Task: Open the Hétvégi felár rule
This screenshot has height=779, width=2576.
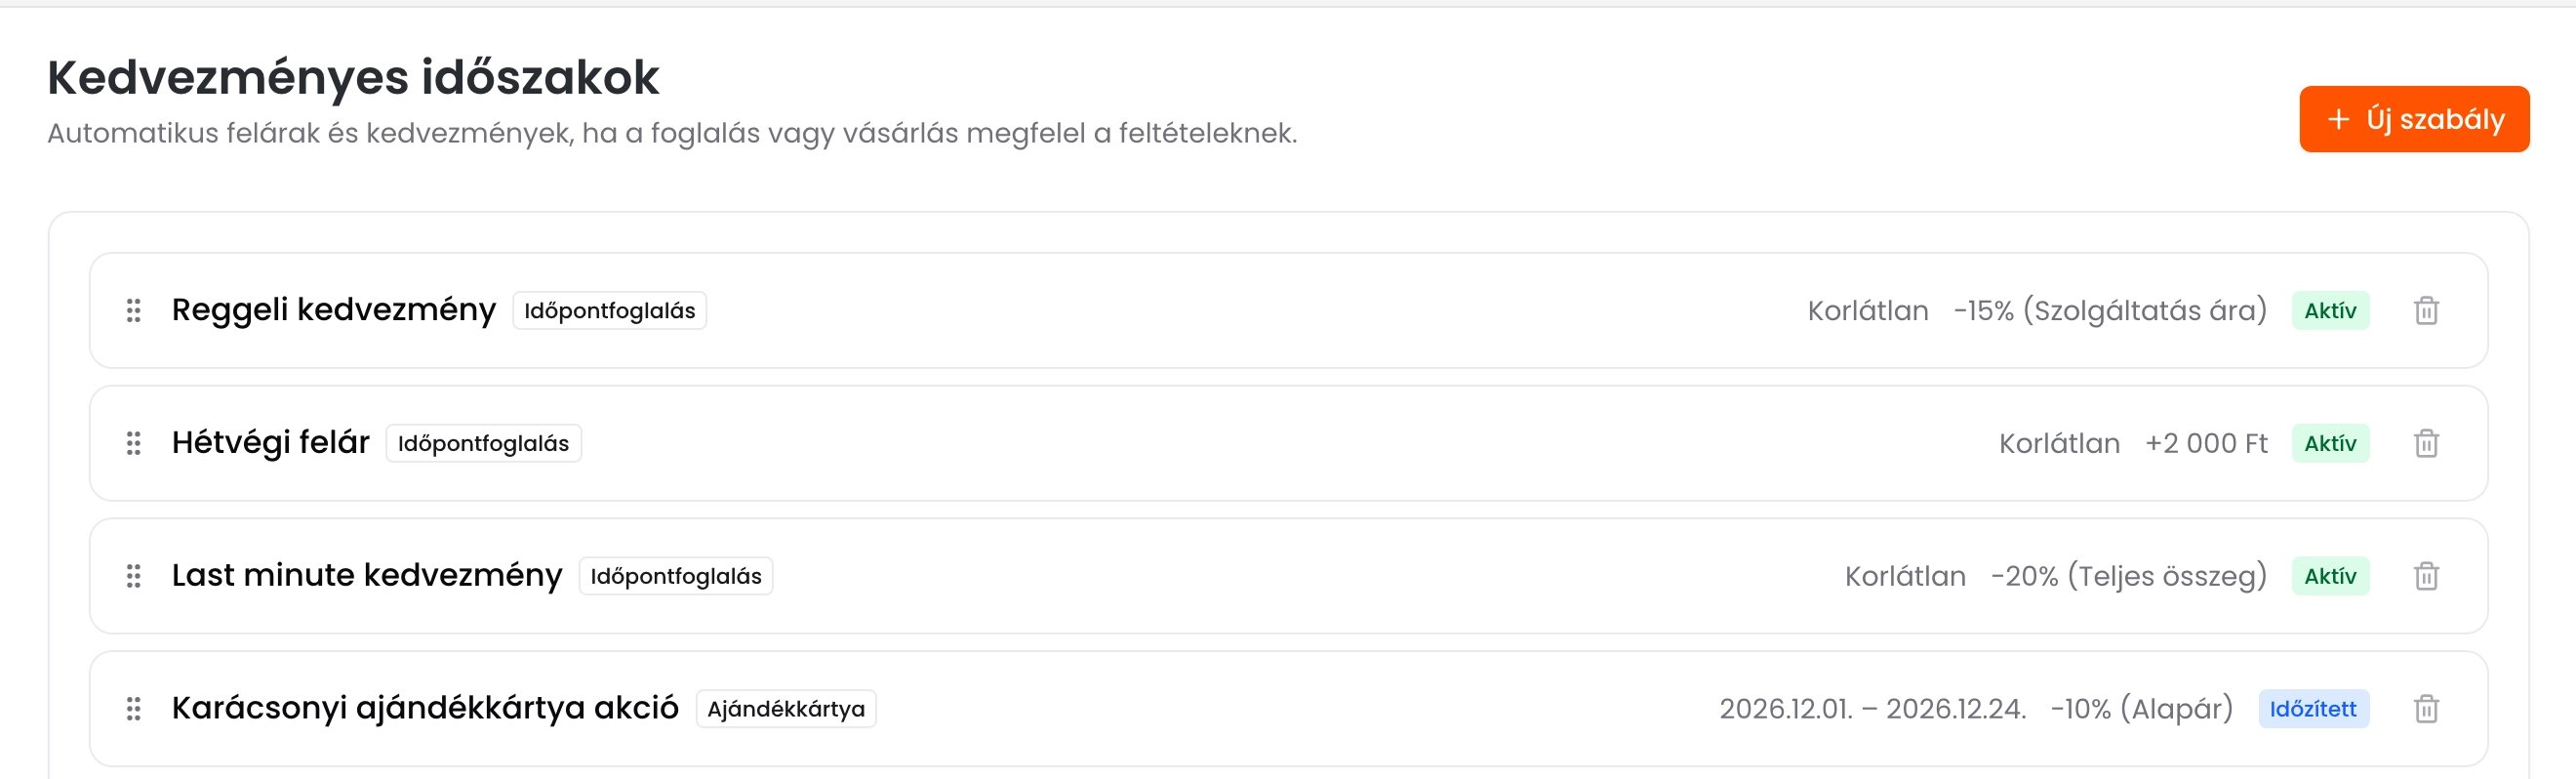Action: pyautogui.click(x=271, y=442)
